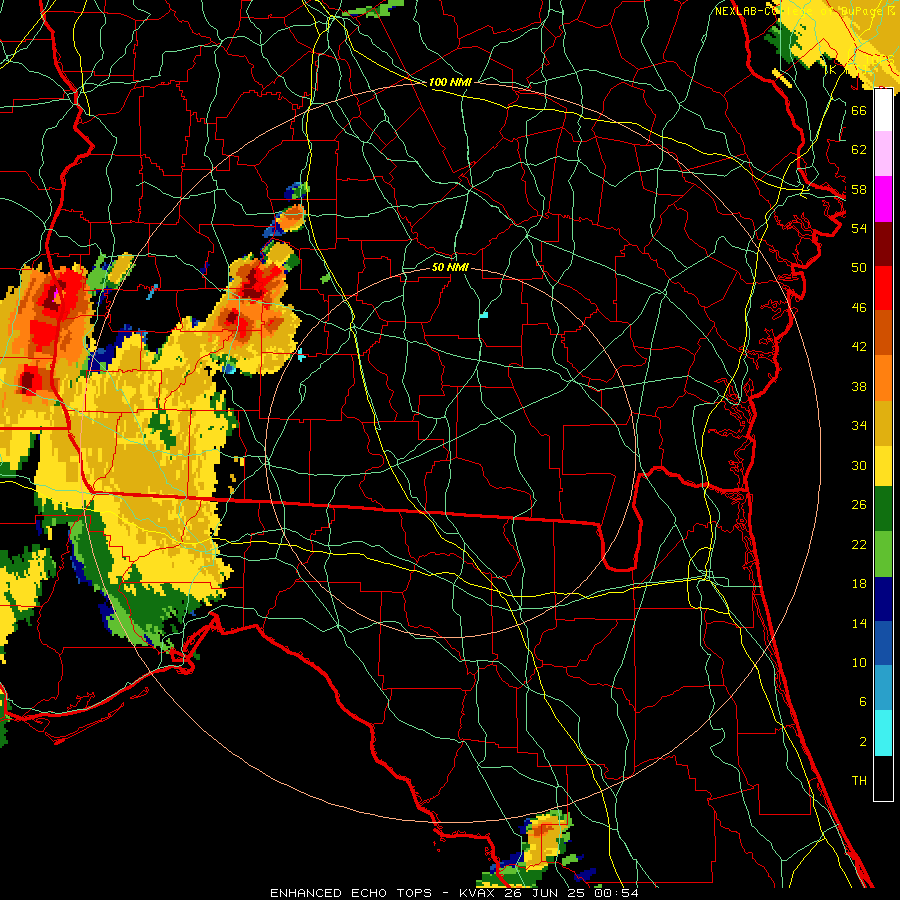Click the "14" legend value
900x900 pixels.
(859, 623)
